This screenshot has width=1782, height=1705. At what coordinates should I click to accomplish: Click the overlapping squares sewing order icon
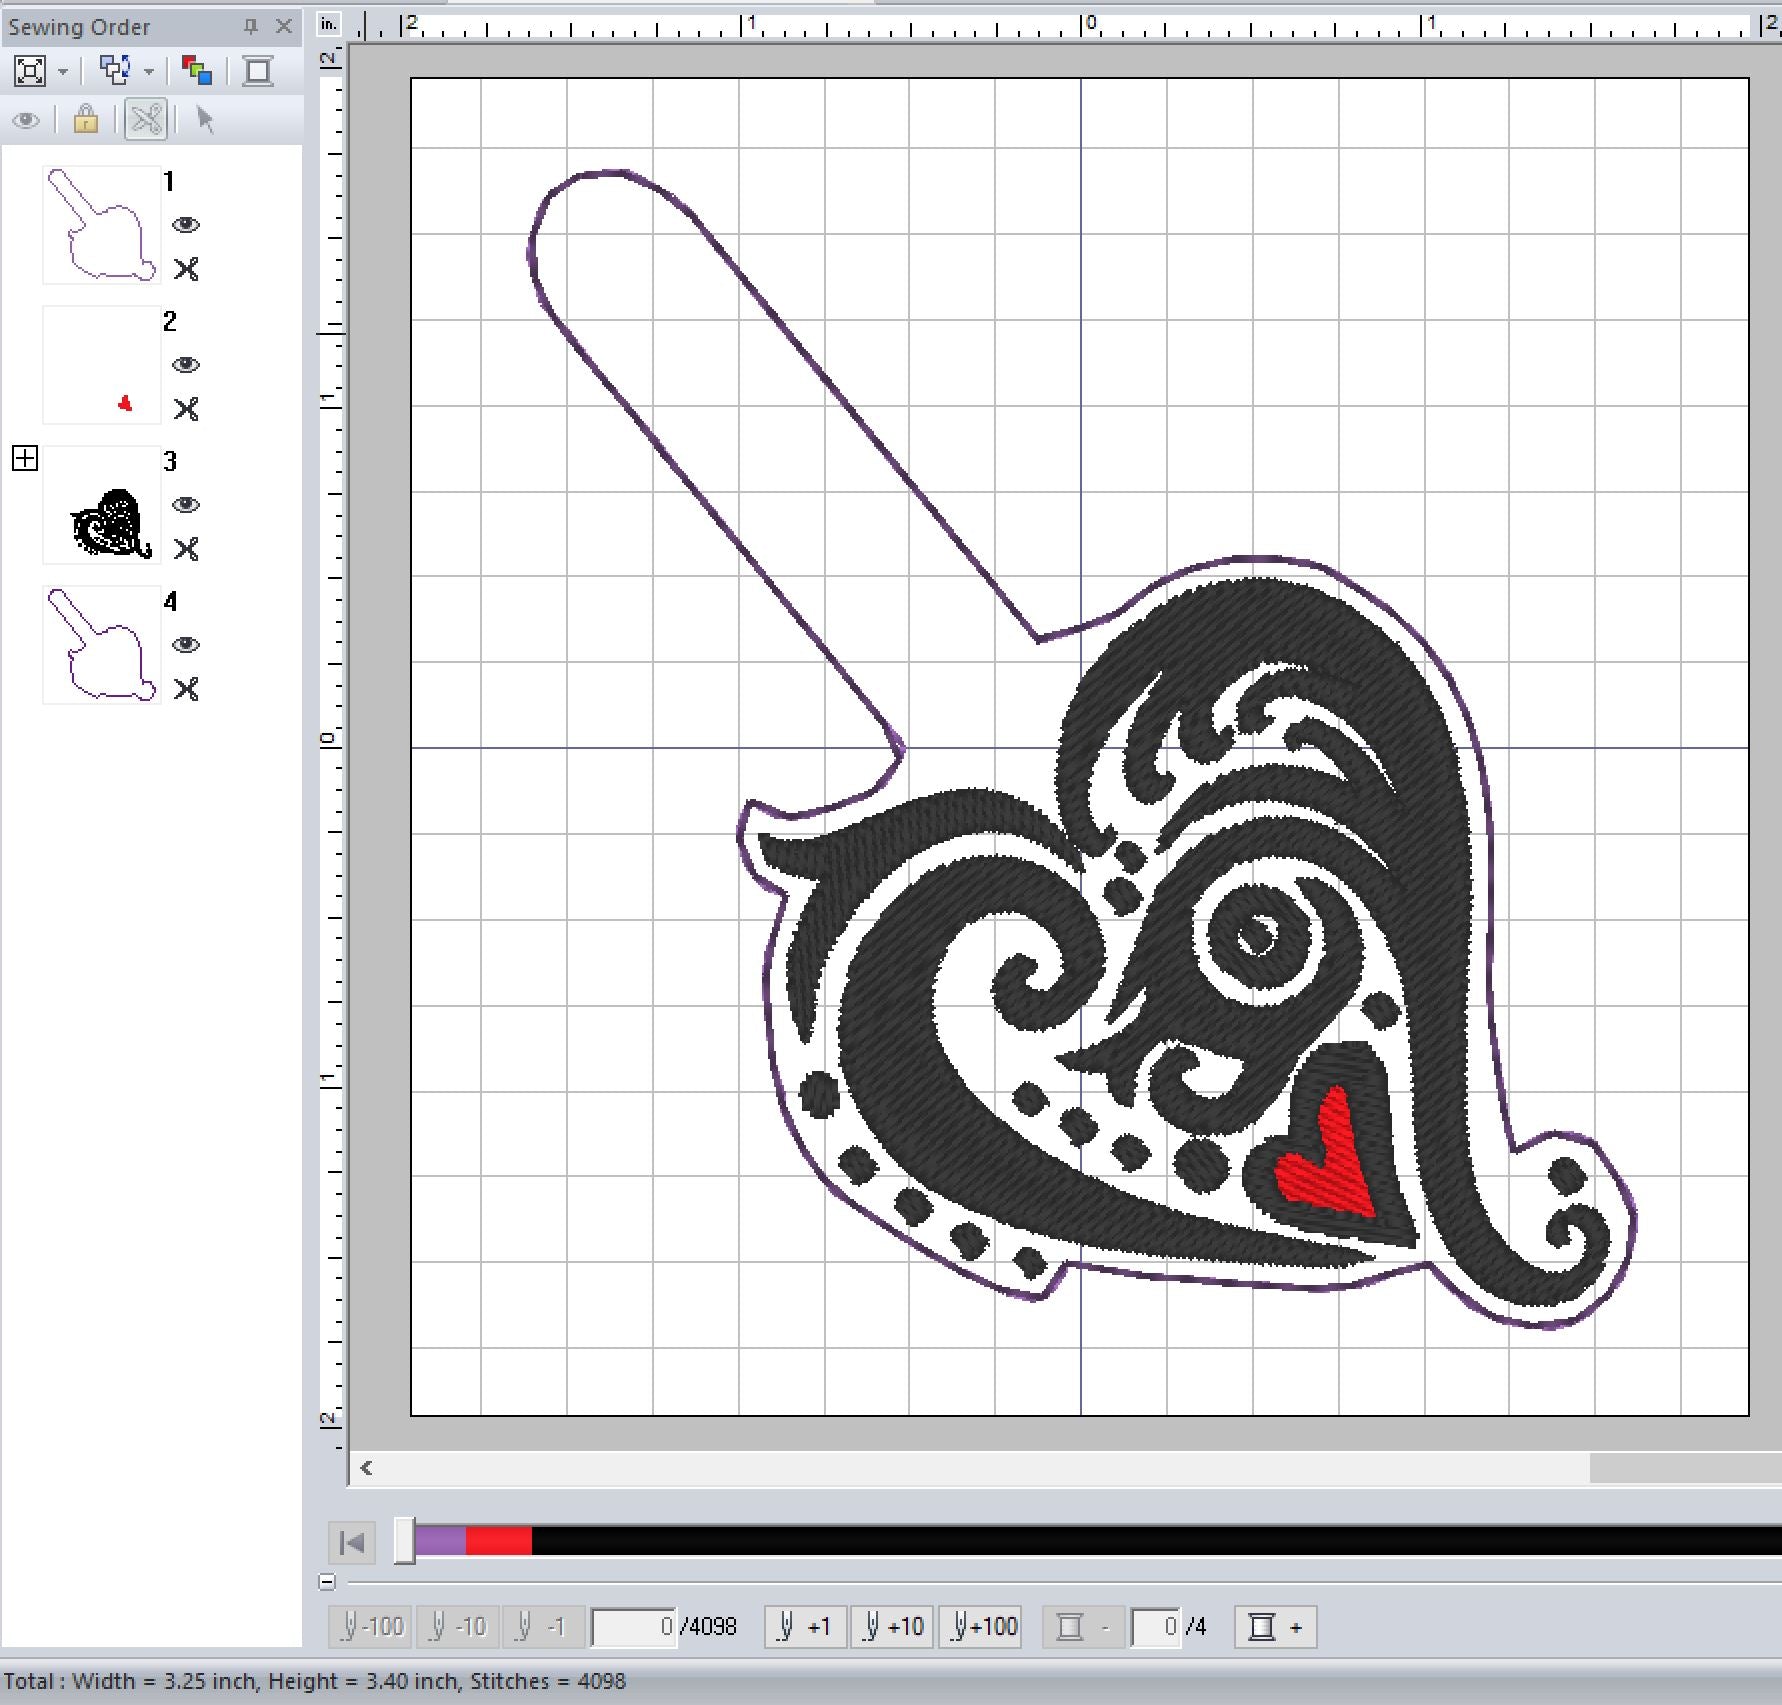coord(115,71)
